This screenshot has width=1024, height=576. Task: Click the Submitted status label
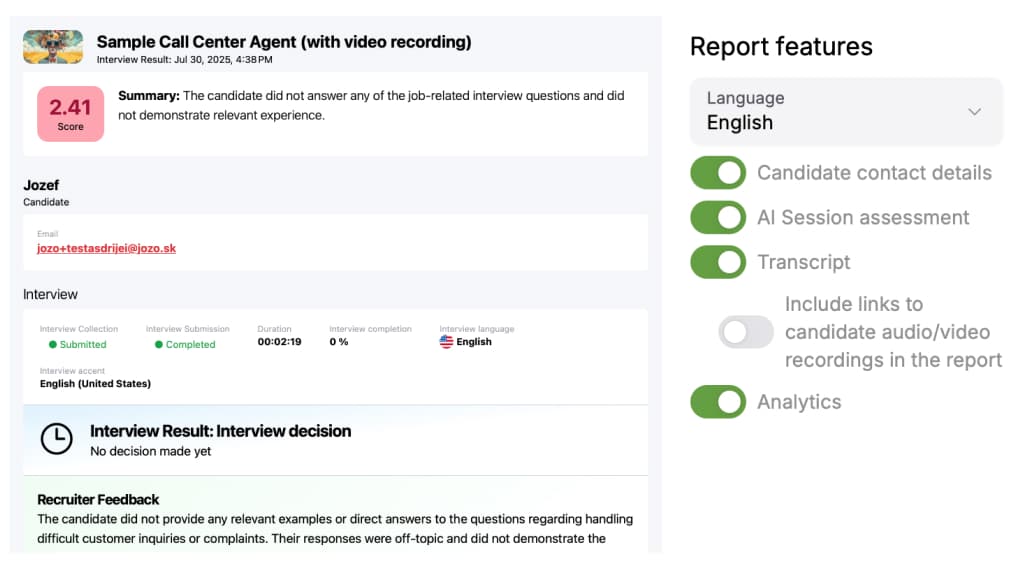point(83,345)
